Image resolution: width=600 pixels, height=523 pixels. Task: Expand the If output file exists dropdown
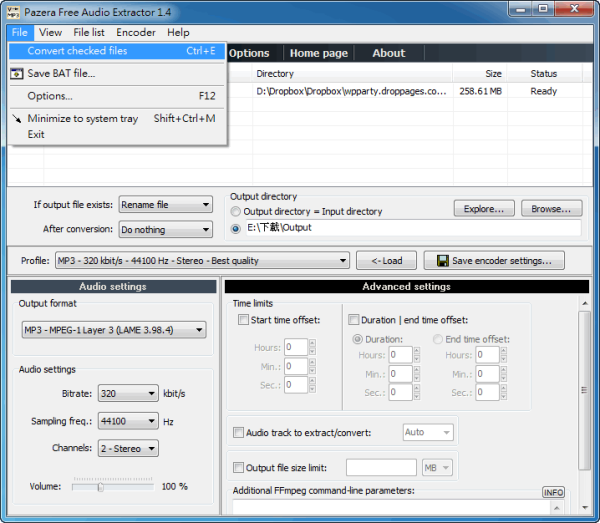pyautogui.click(x=205, y=205)
